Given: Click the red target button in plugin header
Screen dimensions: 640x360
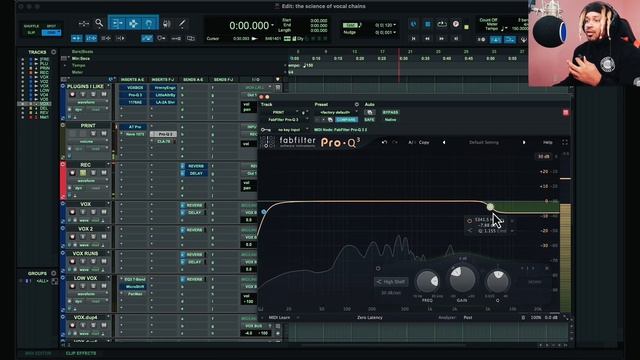Looking at the screenshot, I should (566, 112).
